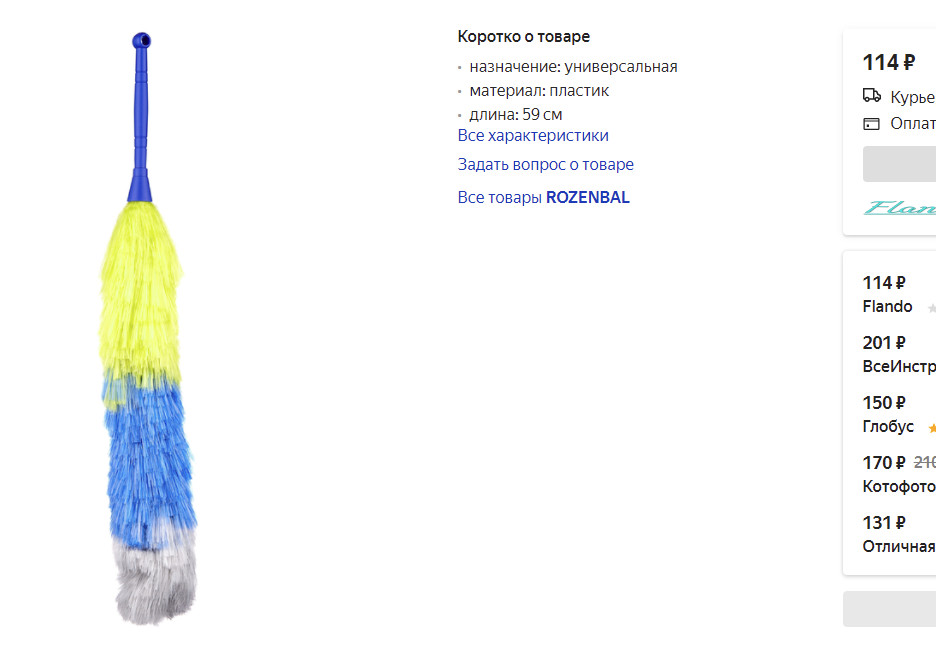
Task: Open Все товары ROZENBAL link
Action: coord(543,198)
